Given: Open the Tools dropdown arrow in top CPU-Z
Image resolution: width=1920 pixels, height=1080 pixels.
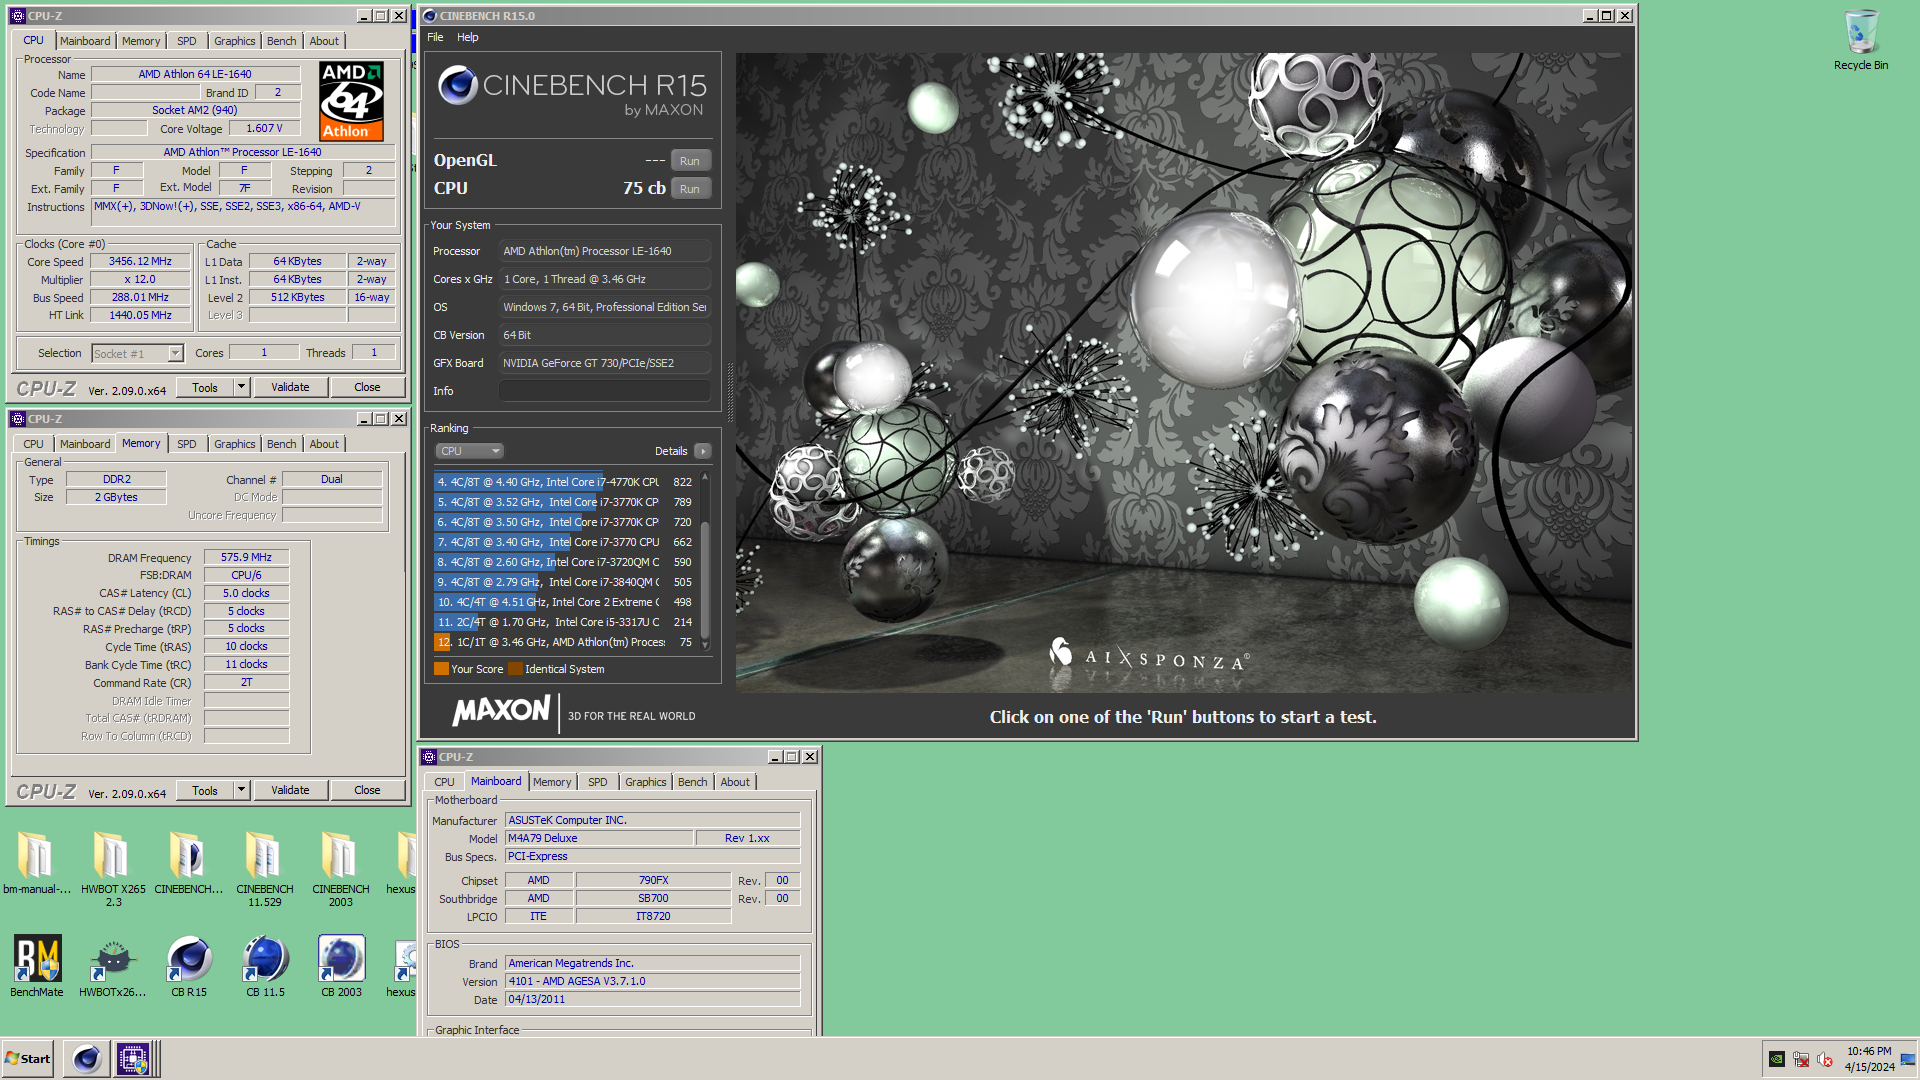Looking at the screenshot, I should [241, 387].
